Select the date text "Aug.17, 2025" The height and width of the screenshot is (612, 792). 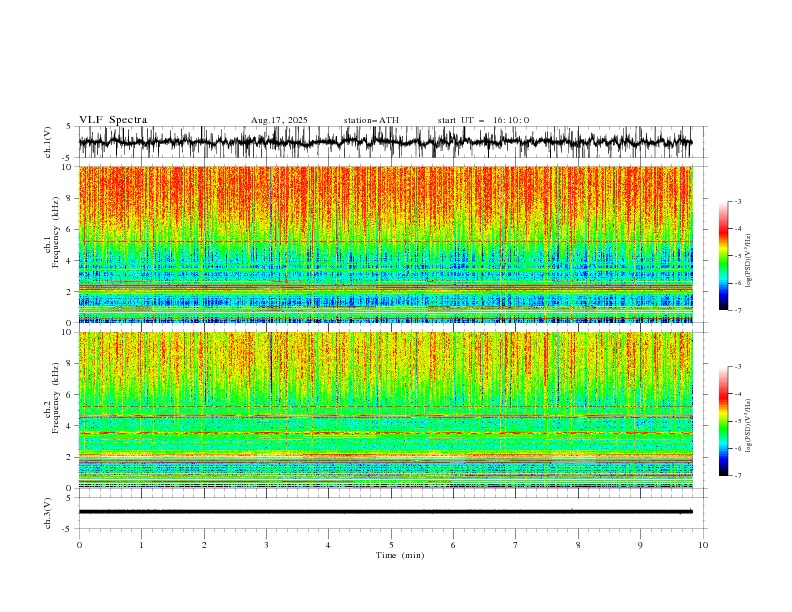coord(279,120)
